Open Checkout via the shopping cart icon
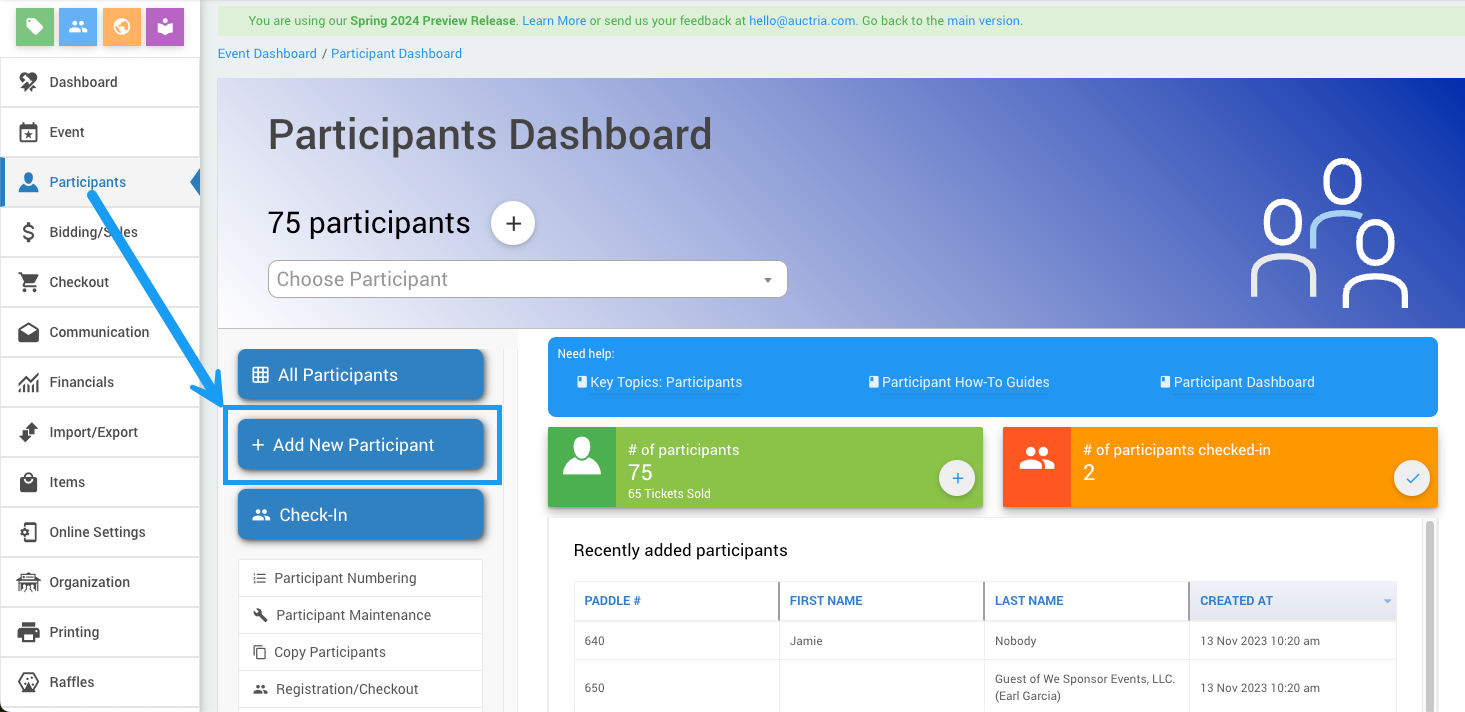This screenshot has height=712, width=1465. pos(29,282)
